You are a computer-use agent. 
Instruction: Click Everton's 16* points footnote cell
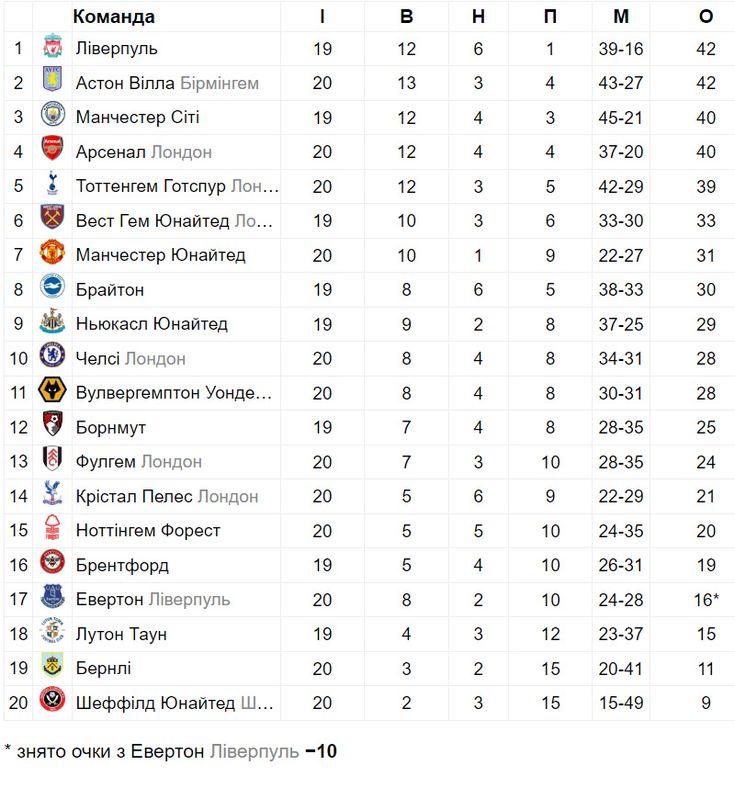point(706,600)
